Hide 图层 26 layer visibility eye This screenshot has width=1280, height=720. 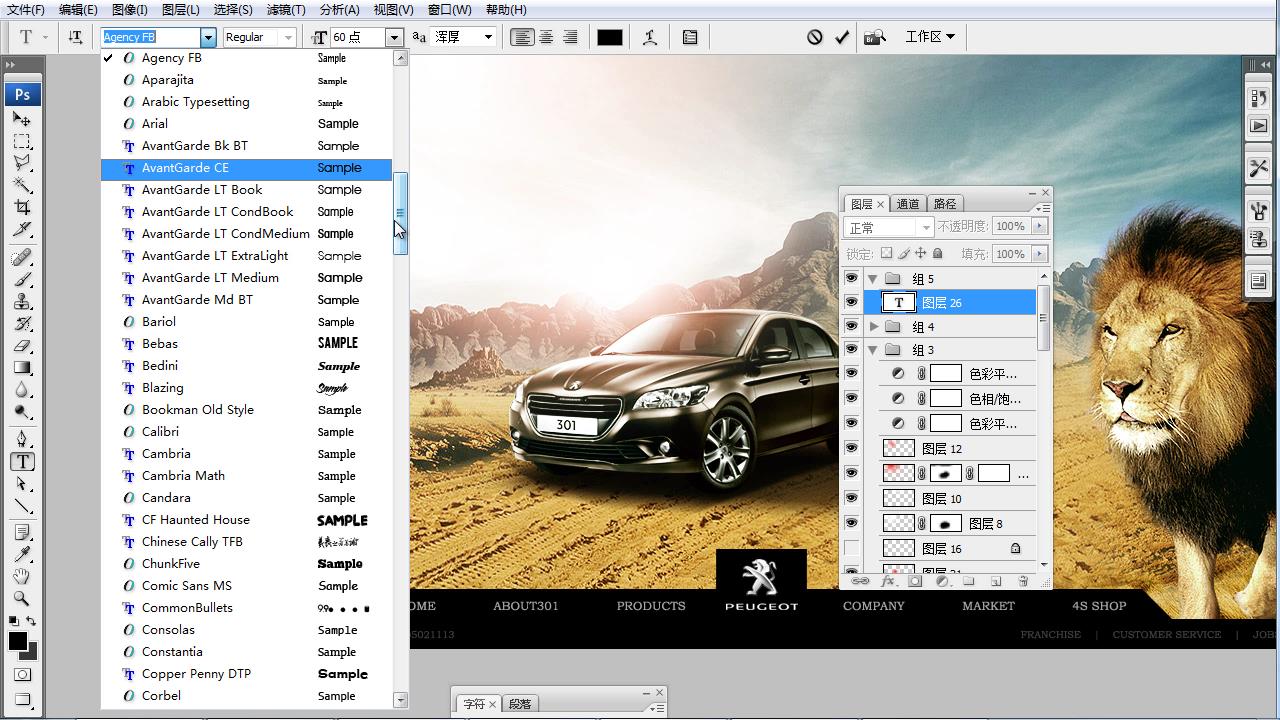851,302
